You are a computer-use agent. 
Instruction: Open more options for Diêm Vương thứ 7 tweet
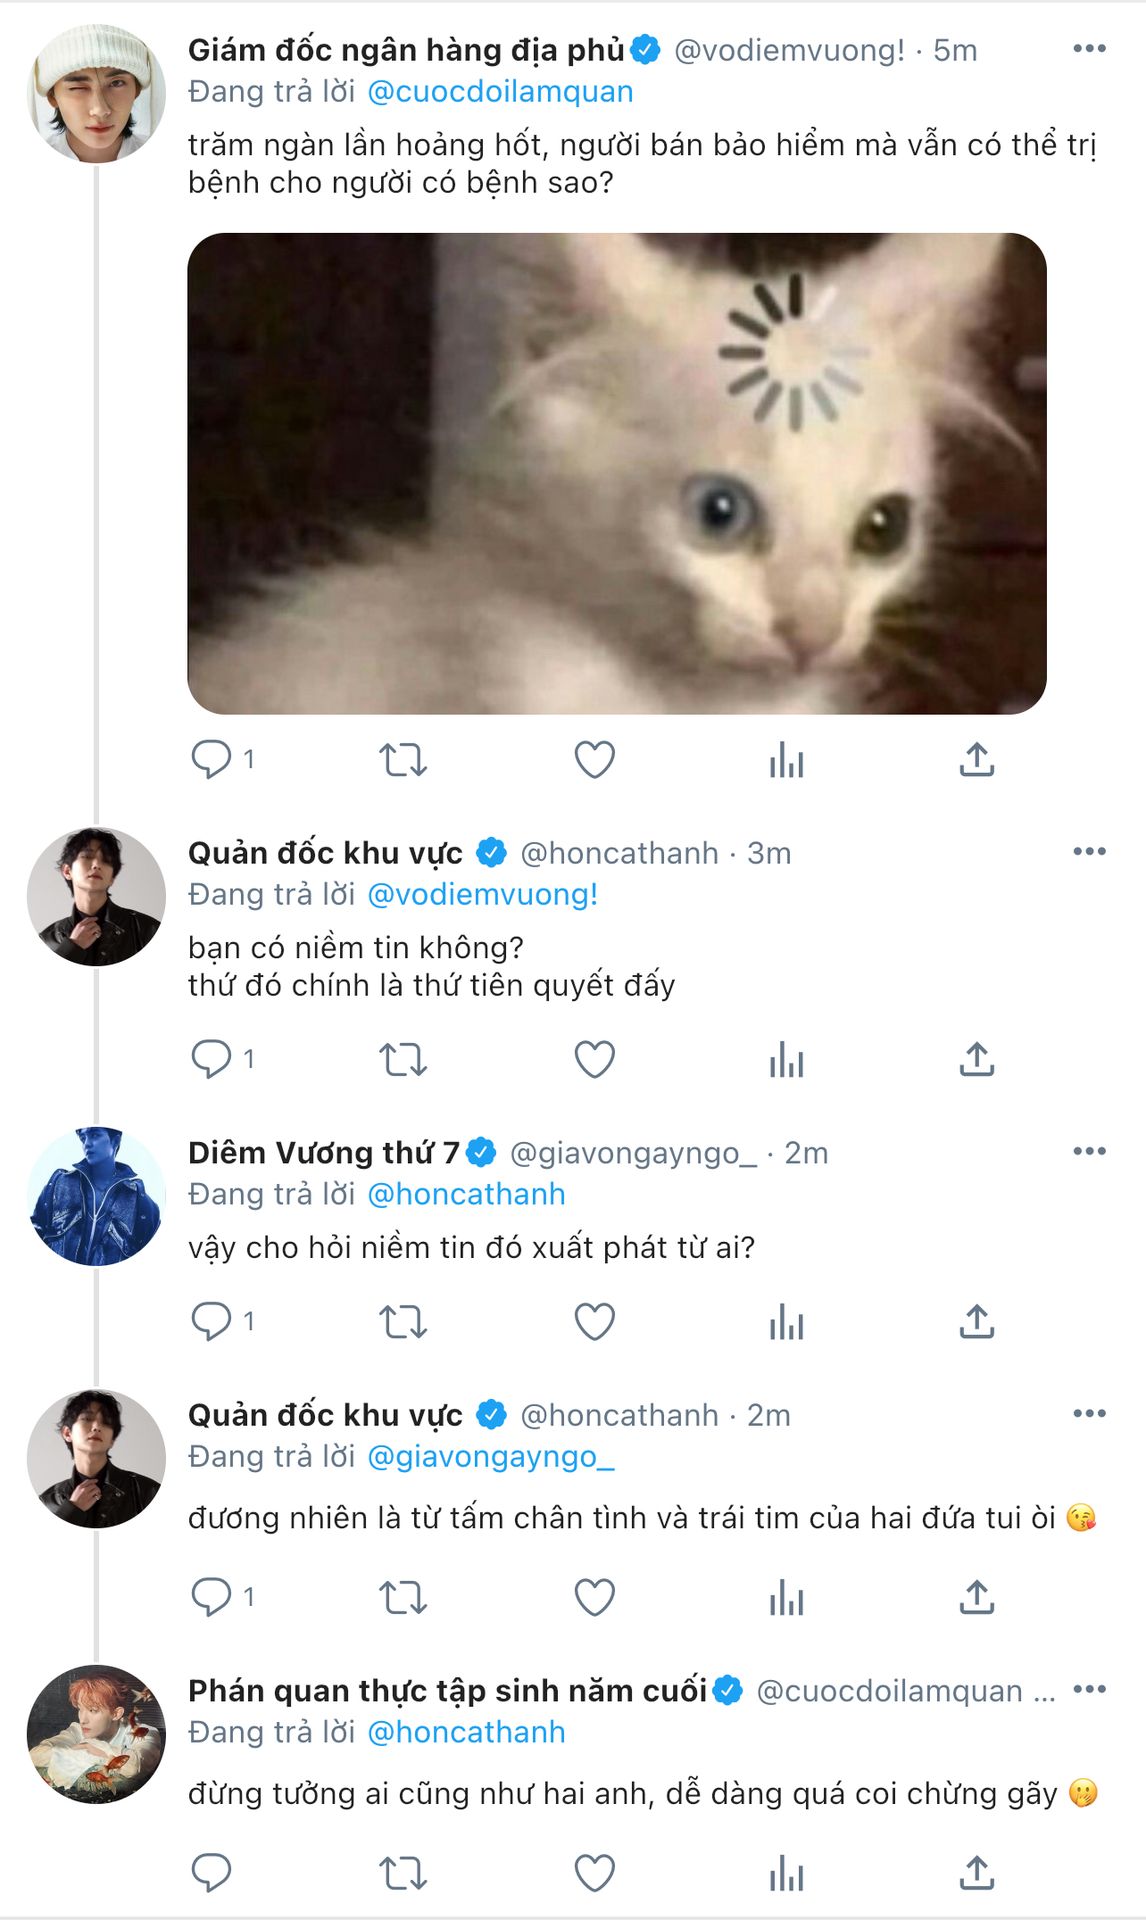(1089, 1151)
